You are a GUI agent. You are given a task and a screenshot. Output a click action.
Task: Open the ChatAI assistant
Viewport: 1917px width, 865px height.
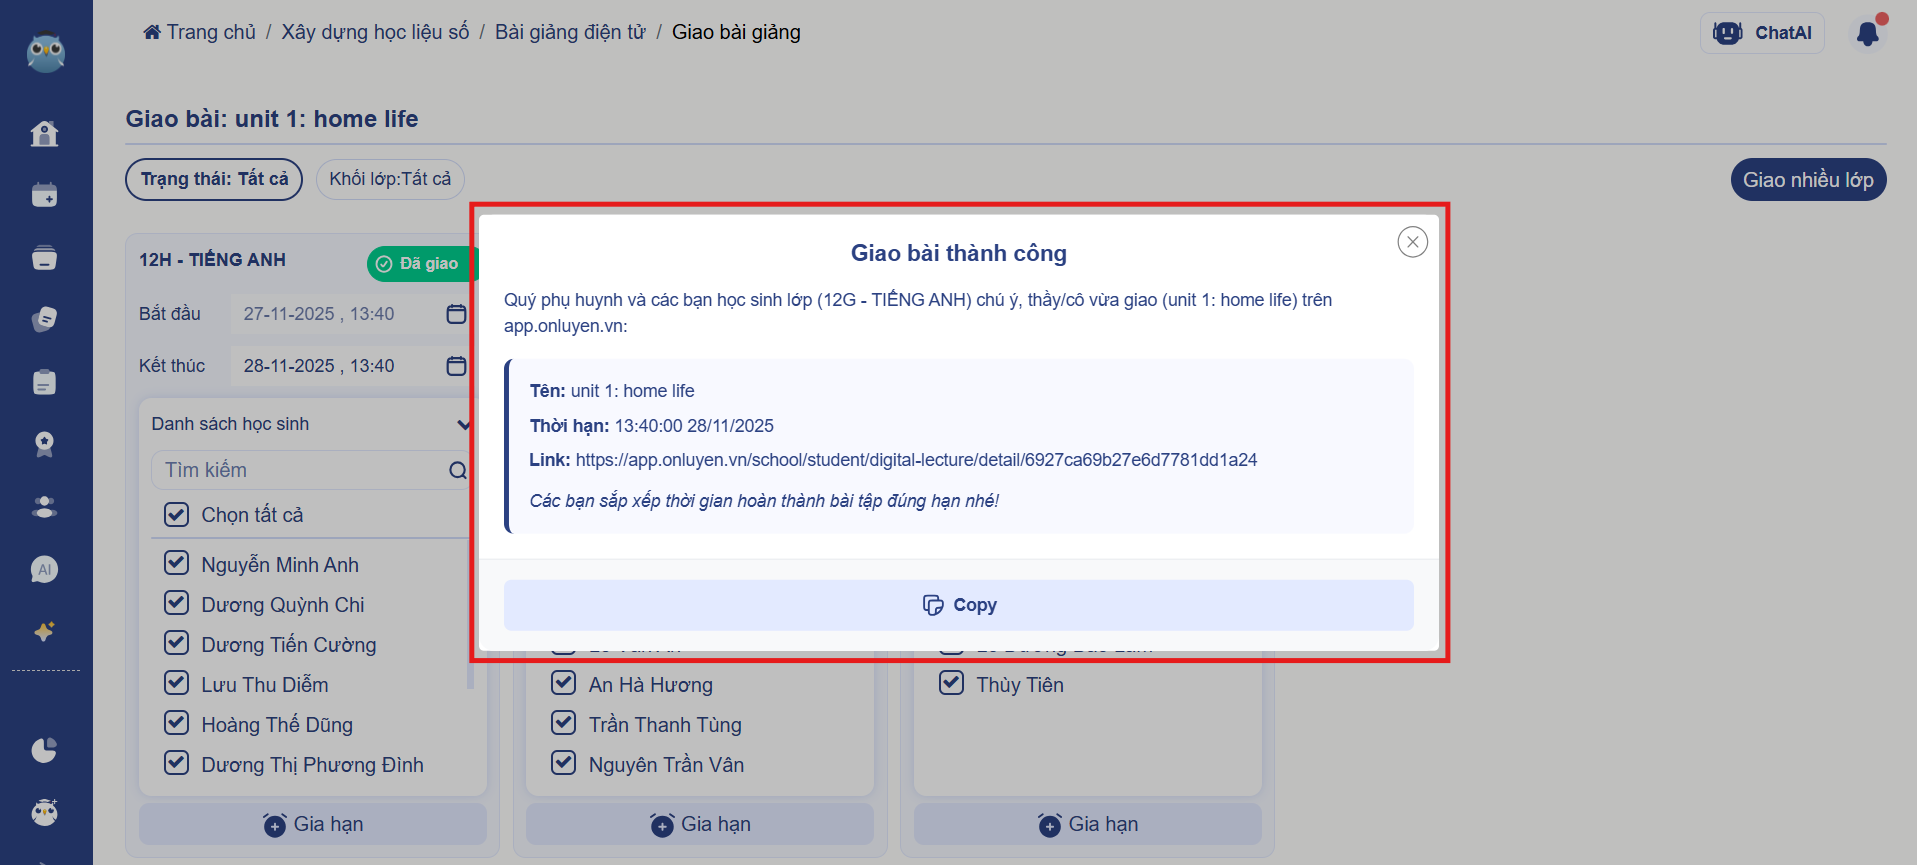pos(1762,33)
